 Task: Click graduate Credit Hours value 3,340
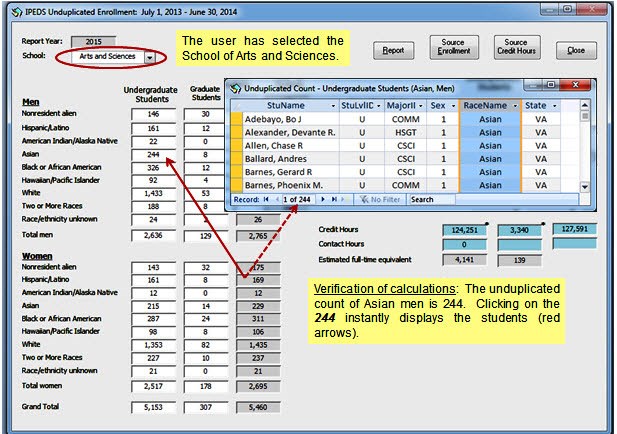point(519,230)
